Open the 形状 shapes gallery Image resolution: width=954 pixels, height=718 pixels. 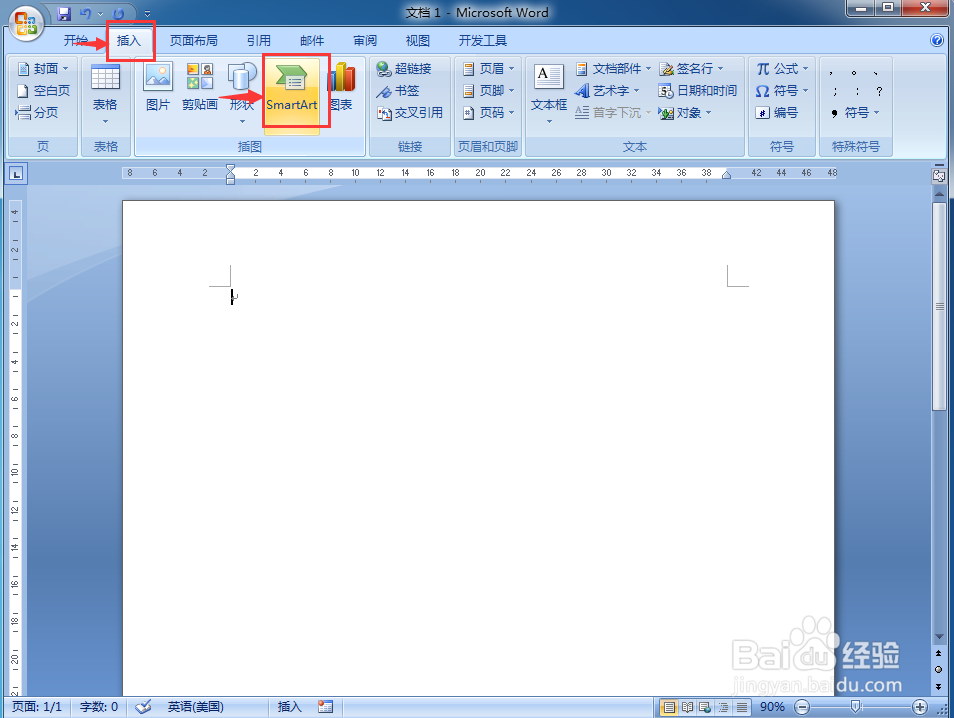[x=242, y=93]
